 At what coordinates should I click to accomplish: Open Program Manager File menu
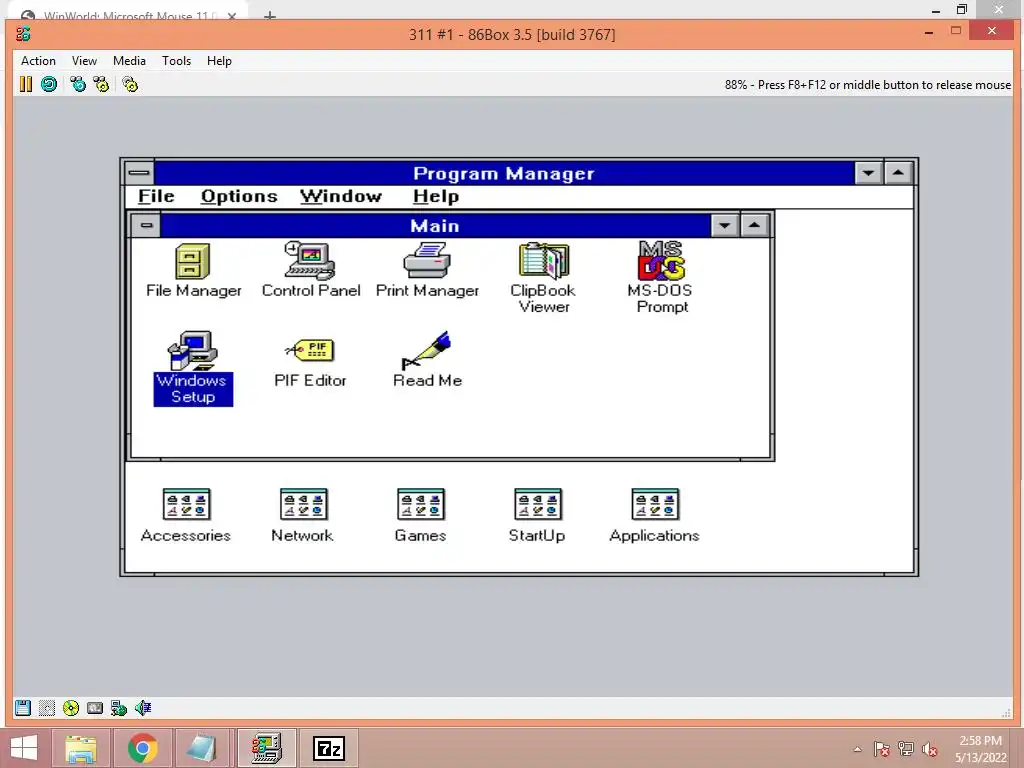pyautogui.click(x=156, y=196)
